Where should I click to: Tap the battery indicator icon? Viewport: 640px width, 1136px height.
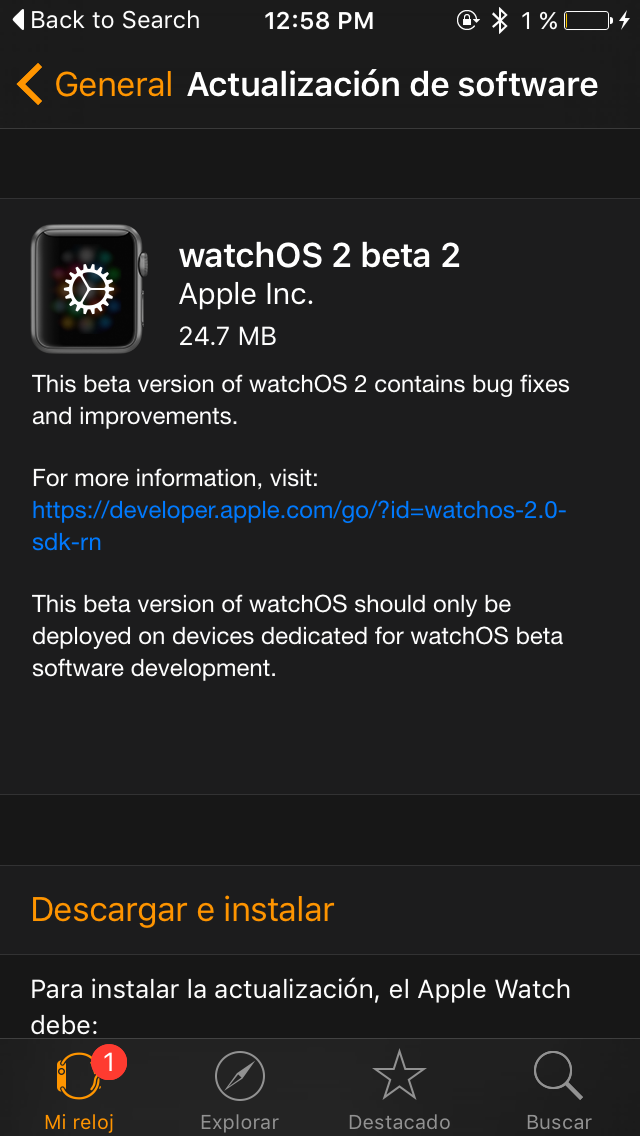tap(588, 20)
